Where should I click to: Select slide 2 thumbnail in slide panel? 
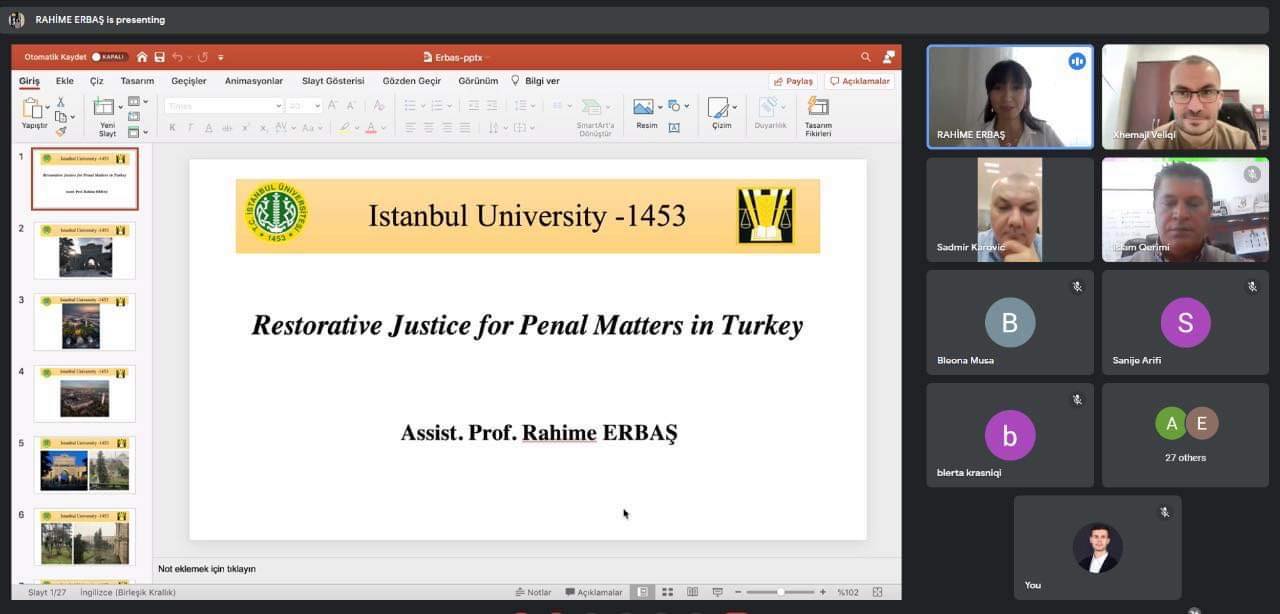(x=85, y=250)
